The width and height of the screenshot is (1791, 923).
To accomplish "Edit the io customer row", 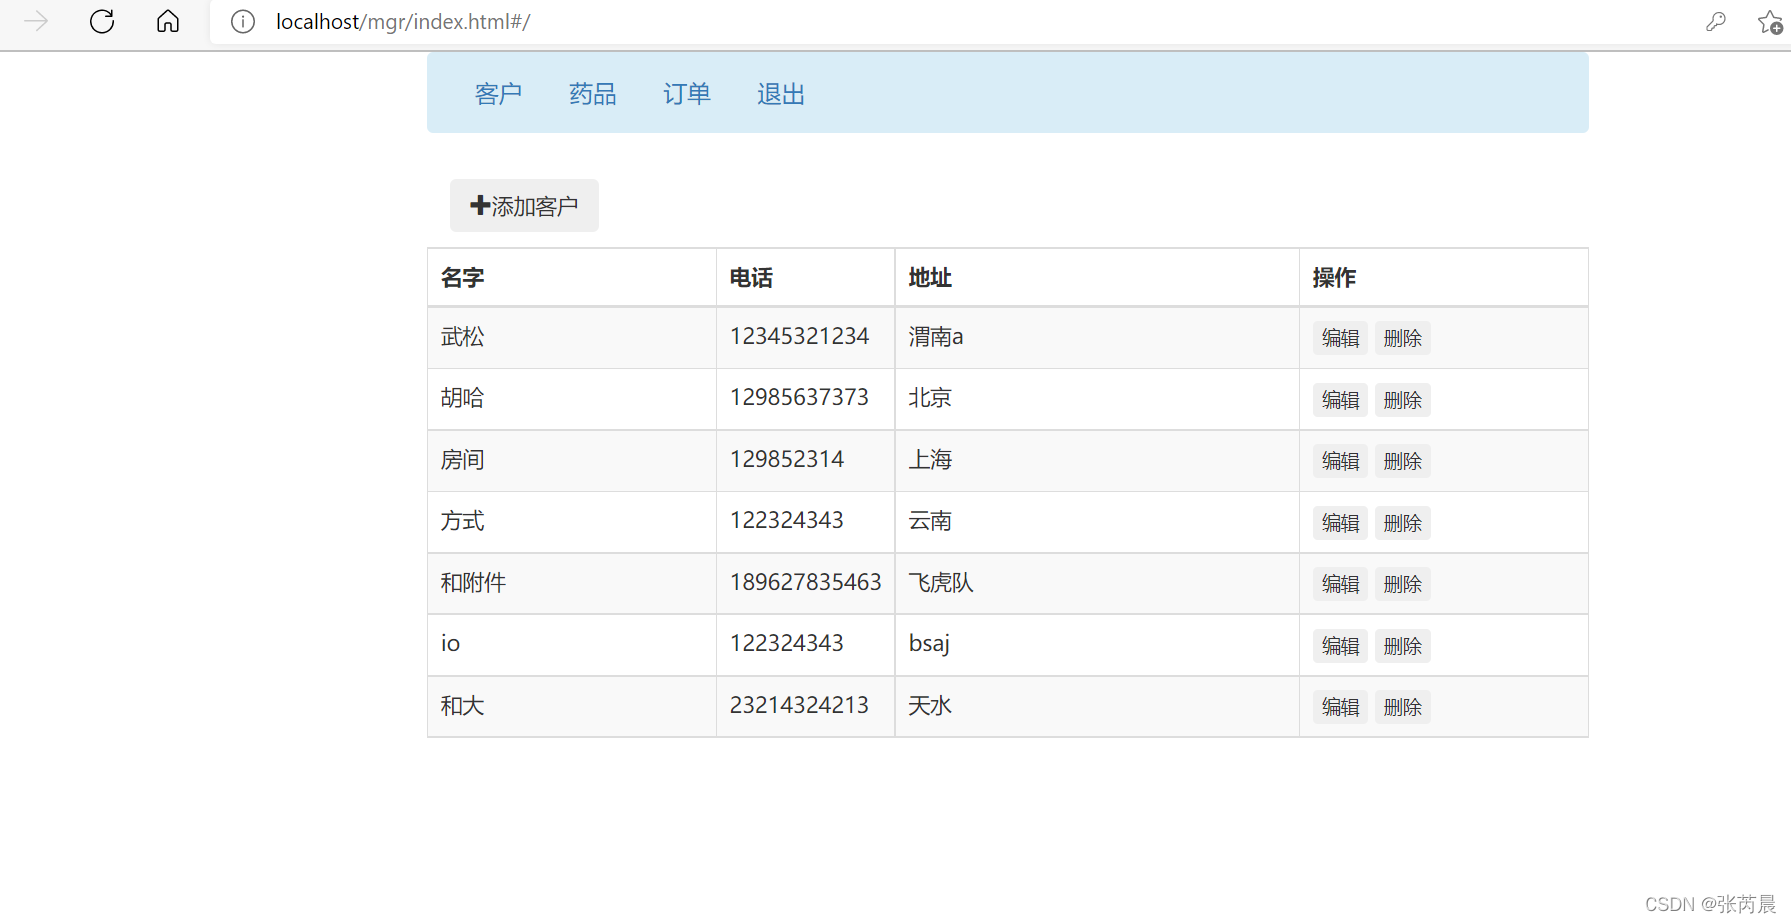I will [x=1340, y=646].
